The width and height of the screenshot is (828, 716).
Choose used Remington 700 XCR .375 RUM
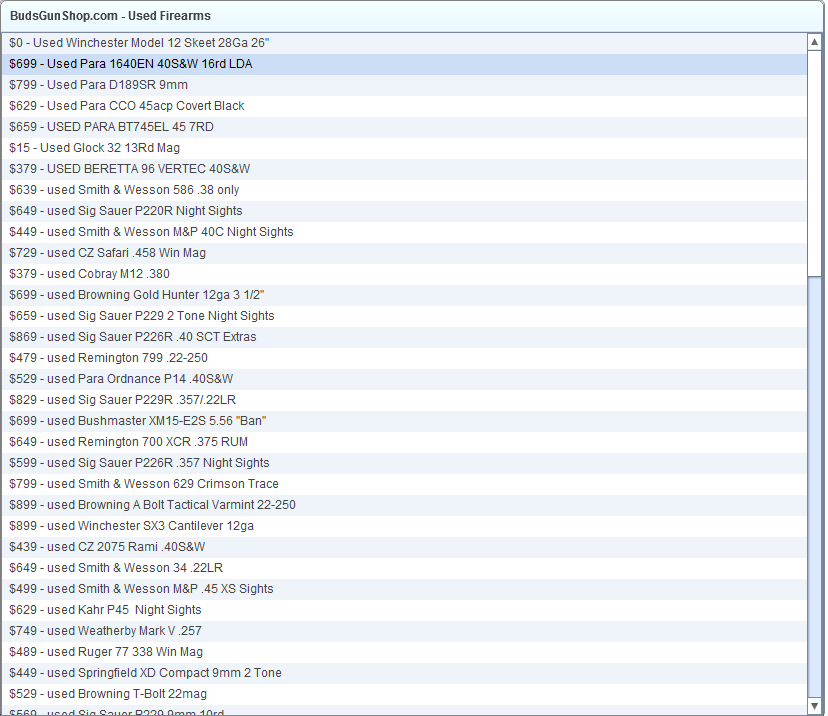(x=404, y=442)
